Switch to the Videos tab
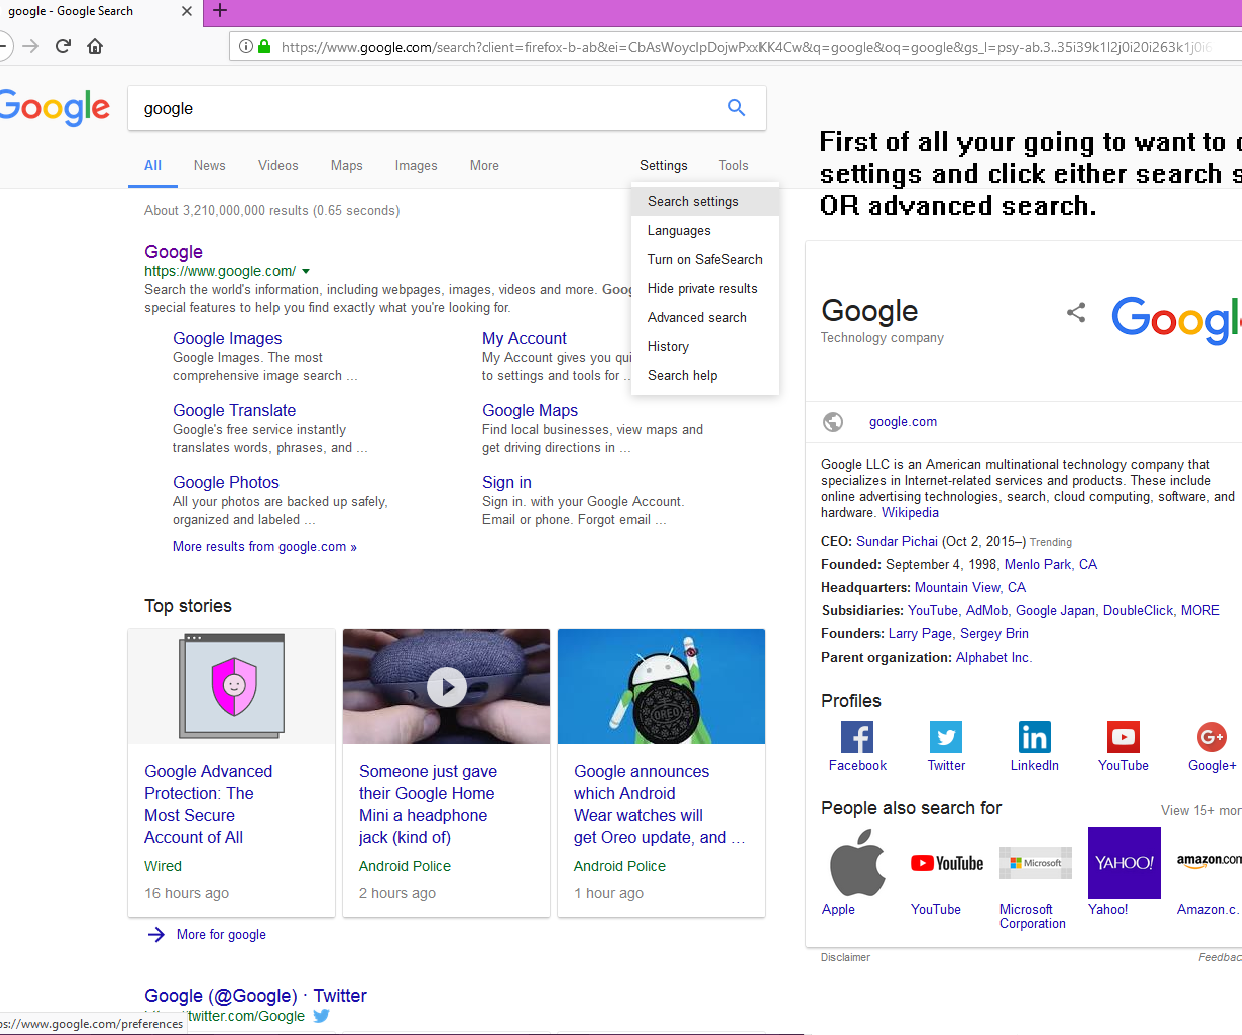Image resolution: width=1242 pixels, height=1035 pixels. [278, 165]
